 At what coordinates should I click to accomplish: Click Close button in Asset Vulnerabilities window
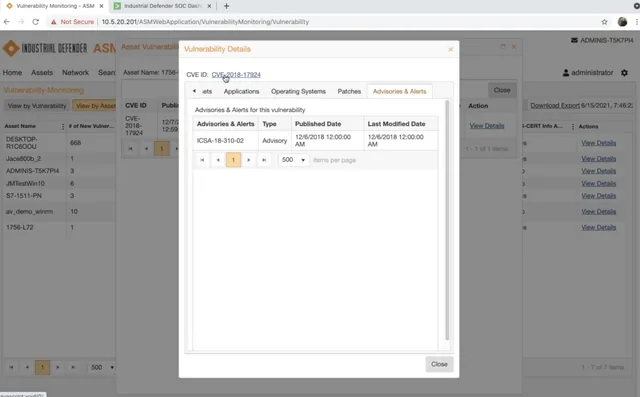click(502, 90)
